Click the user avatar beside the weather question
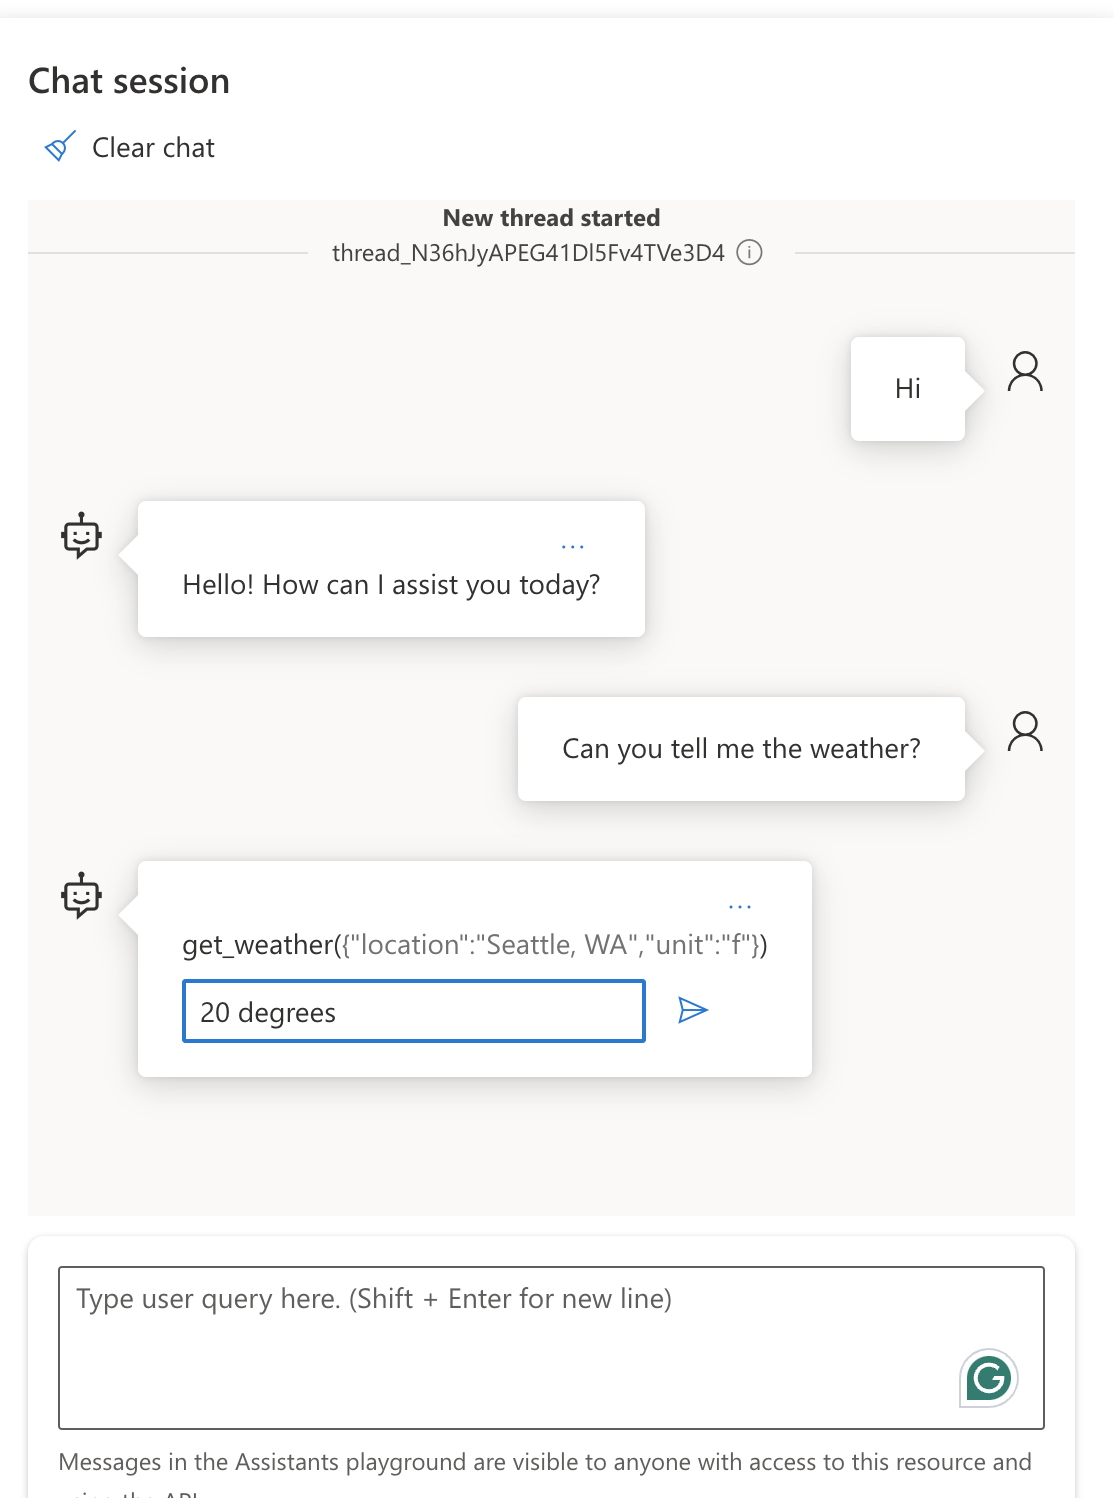 tap(1025, 731)
